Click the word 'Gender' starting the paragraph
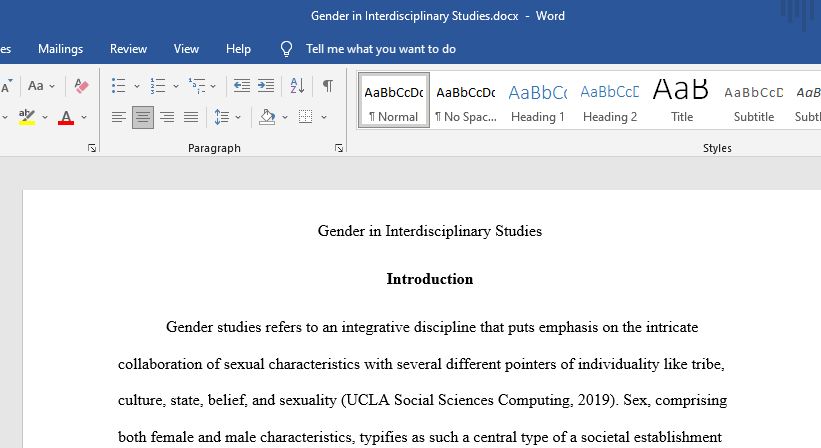This screenshot has height=448, width=821. [190, 327]
